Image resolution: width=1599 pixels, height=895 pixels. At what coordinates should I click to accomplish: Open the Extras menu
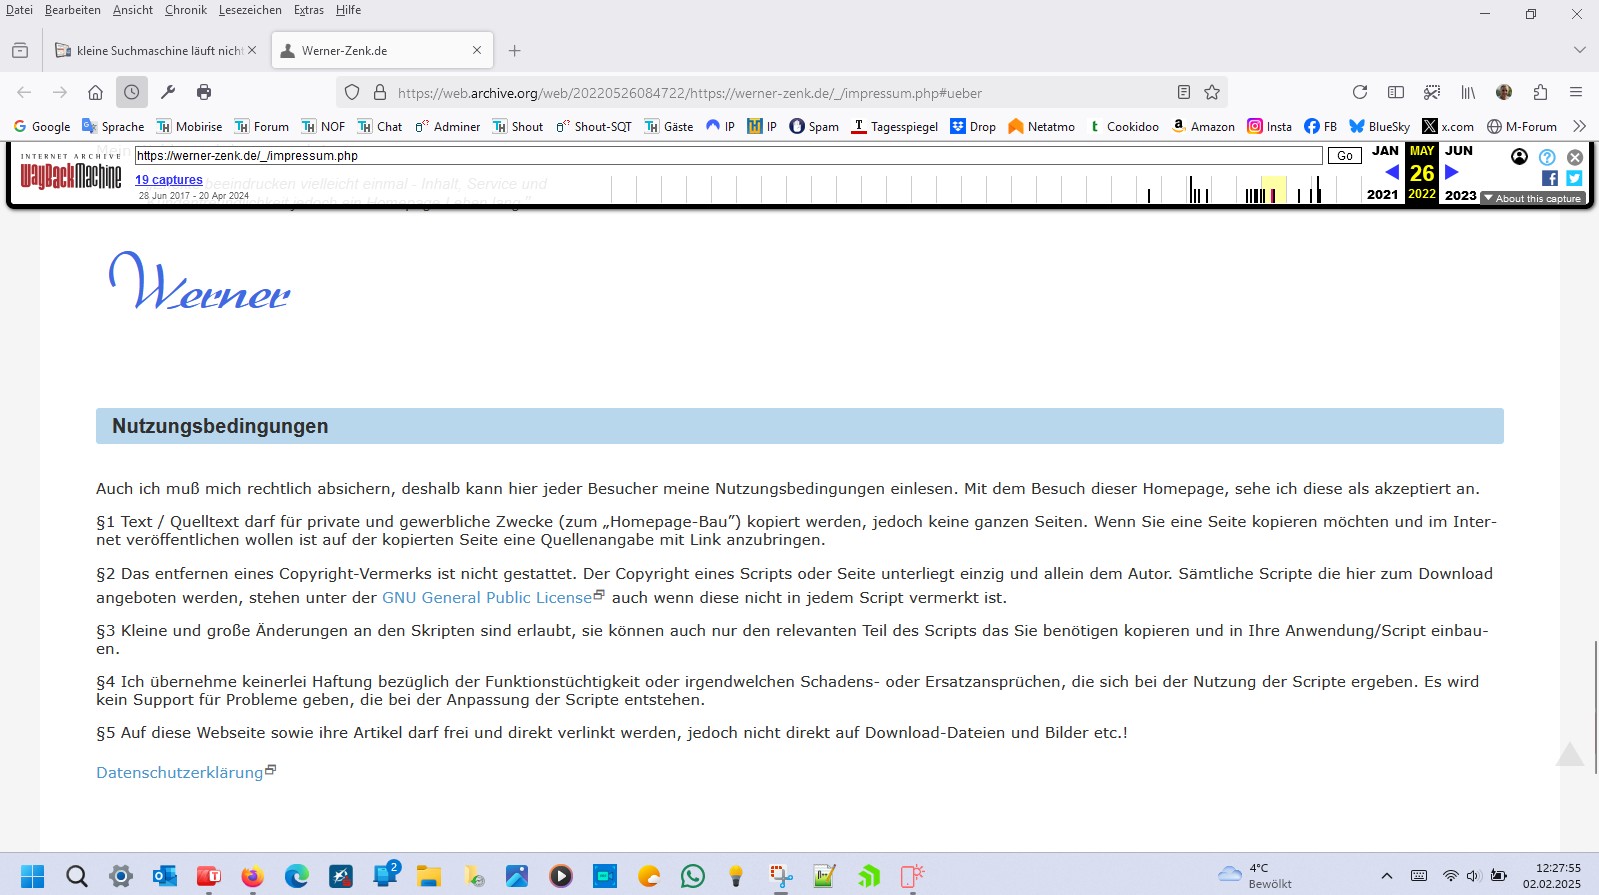coord(309,10)
